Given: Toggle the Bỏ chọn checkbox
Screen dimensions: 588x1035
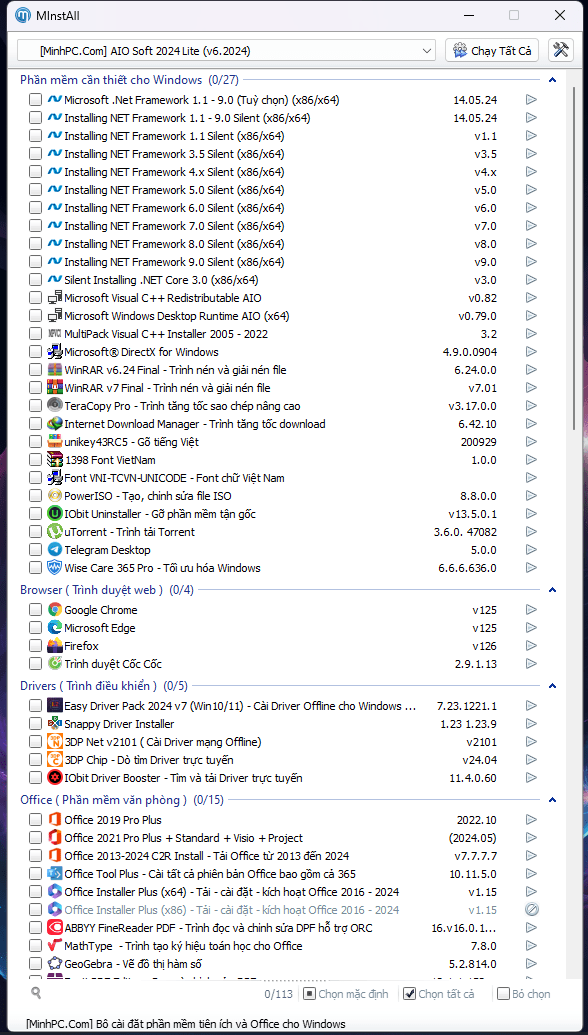Looking at the screenshot, I should (503, 993).
